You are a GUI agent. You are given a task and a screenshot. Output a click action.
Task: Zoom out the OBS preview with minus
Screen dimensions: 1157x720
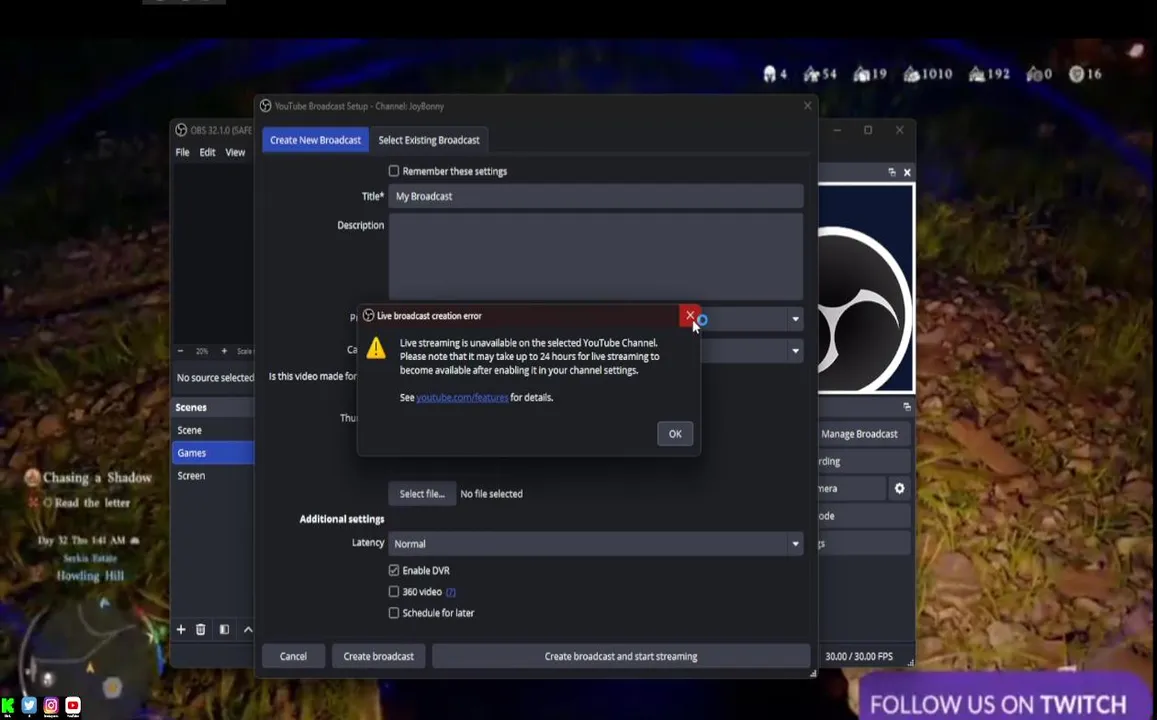(181, 351)
